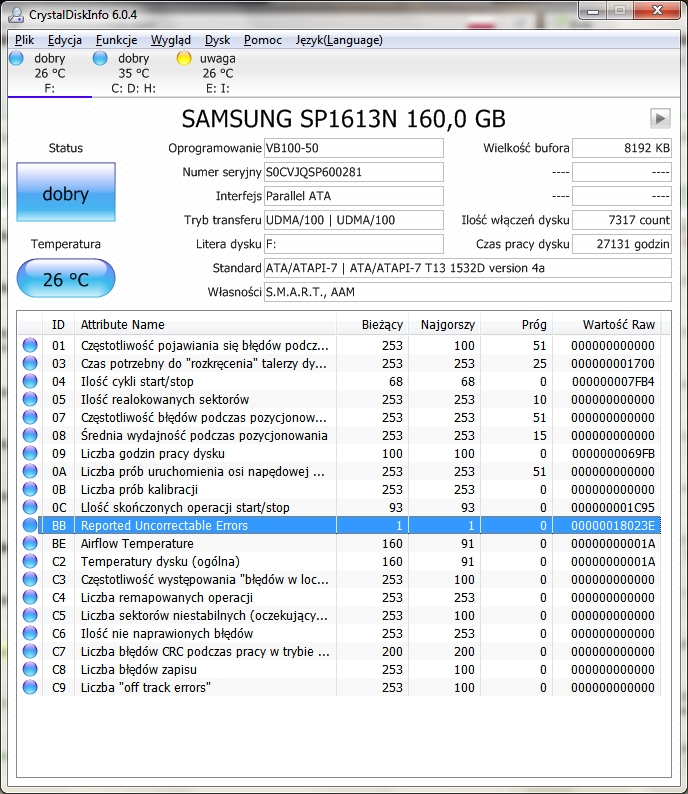Click the status orb of attribute C2
The height and width of the screenshot is (794, 688).
30,561
